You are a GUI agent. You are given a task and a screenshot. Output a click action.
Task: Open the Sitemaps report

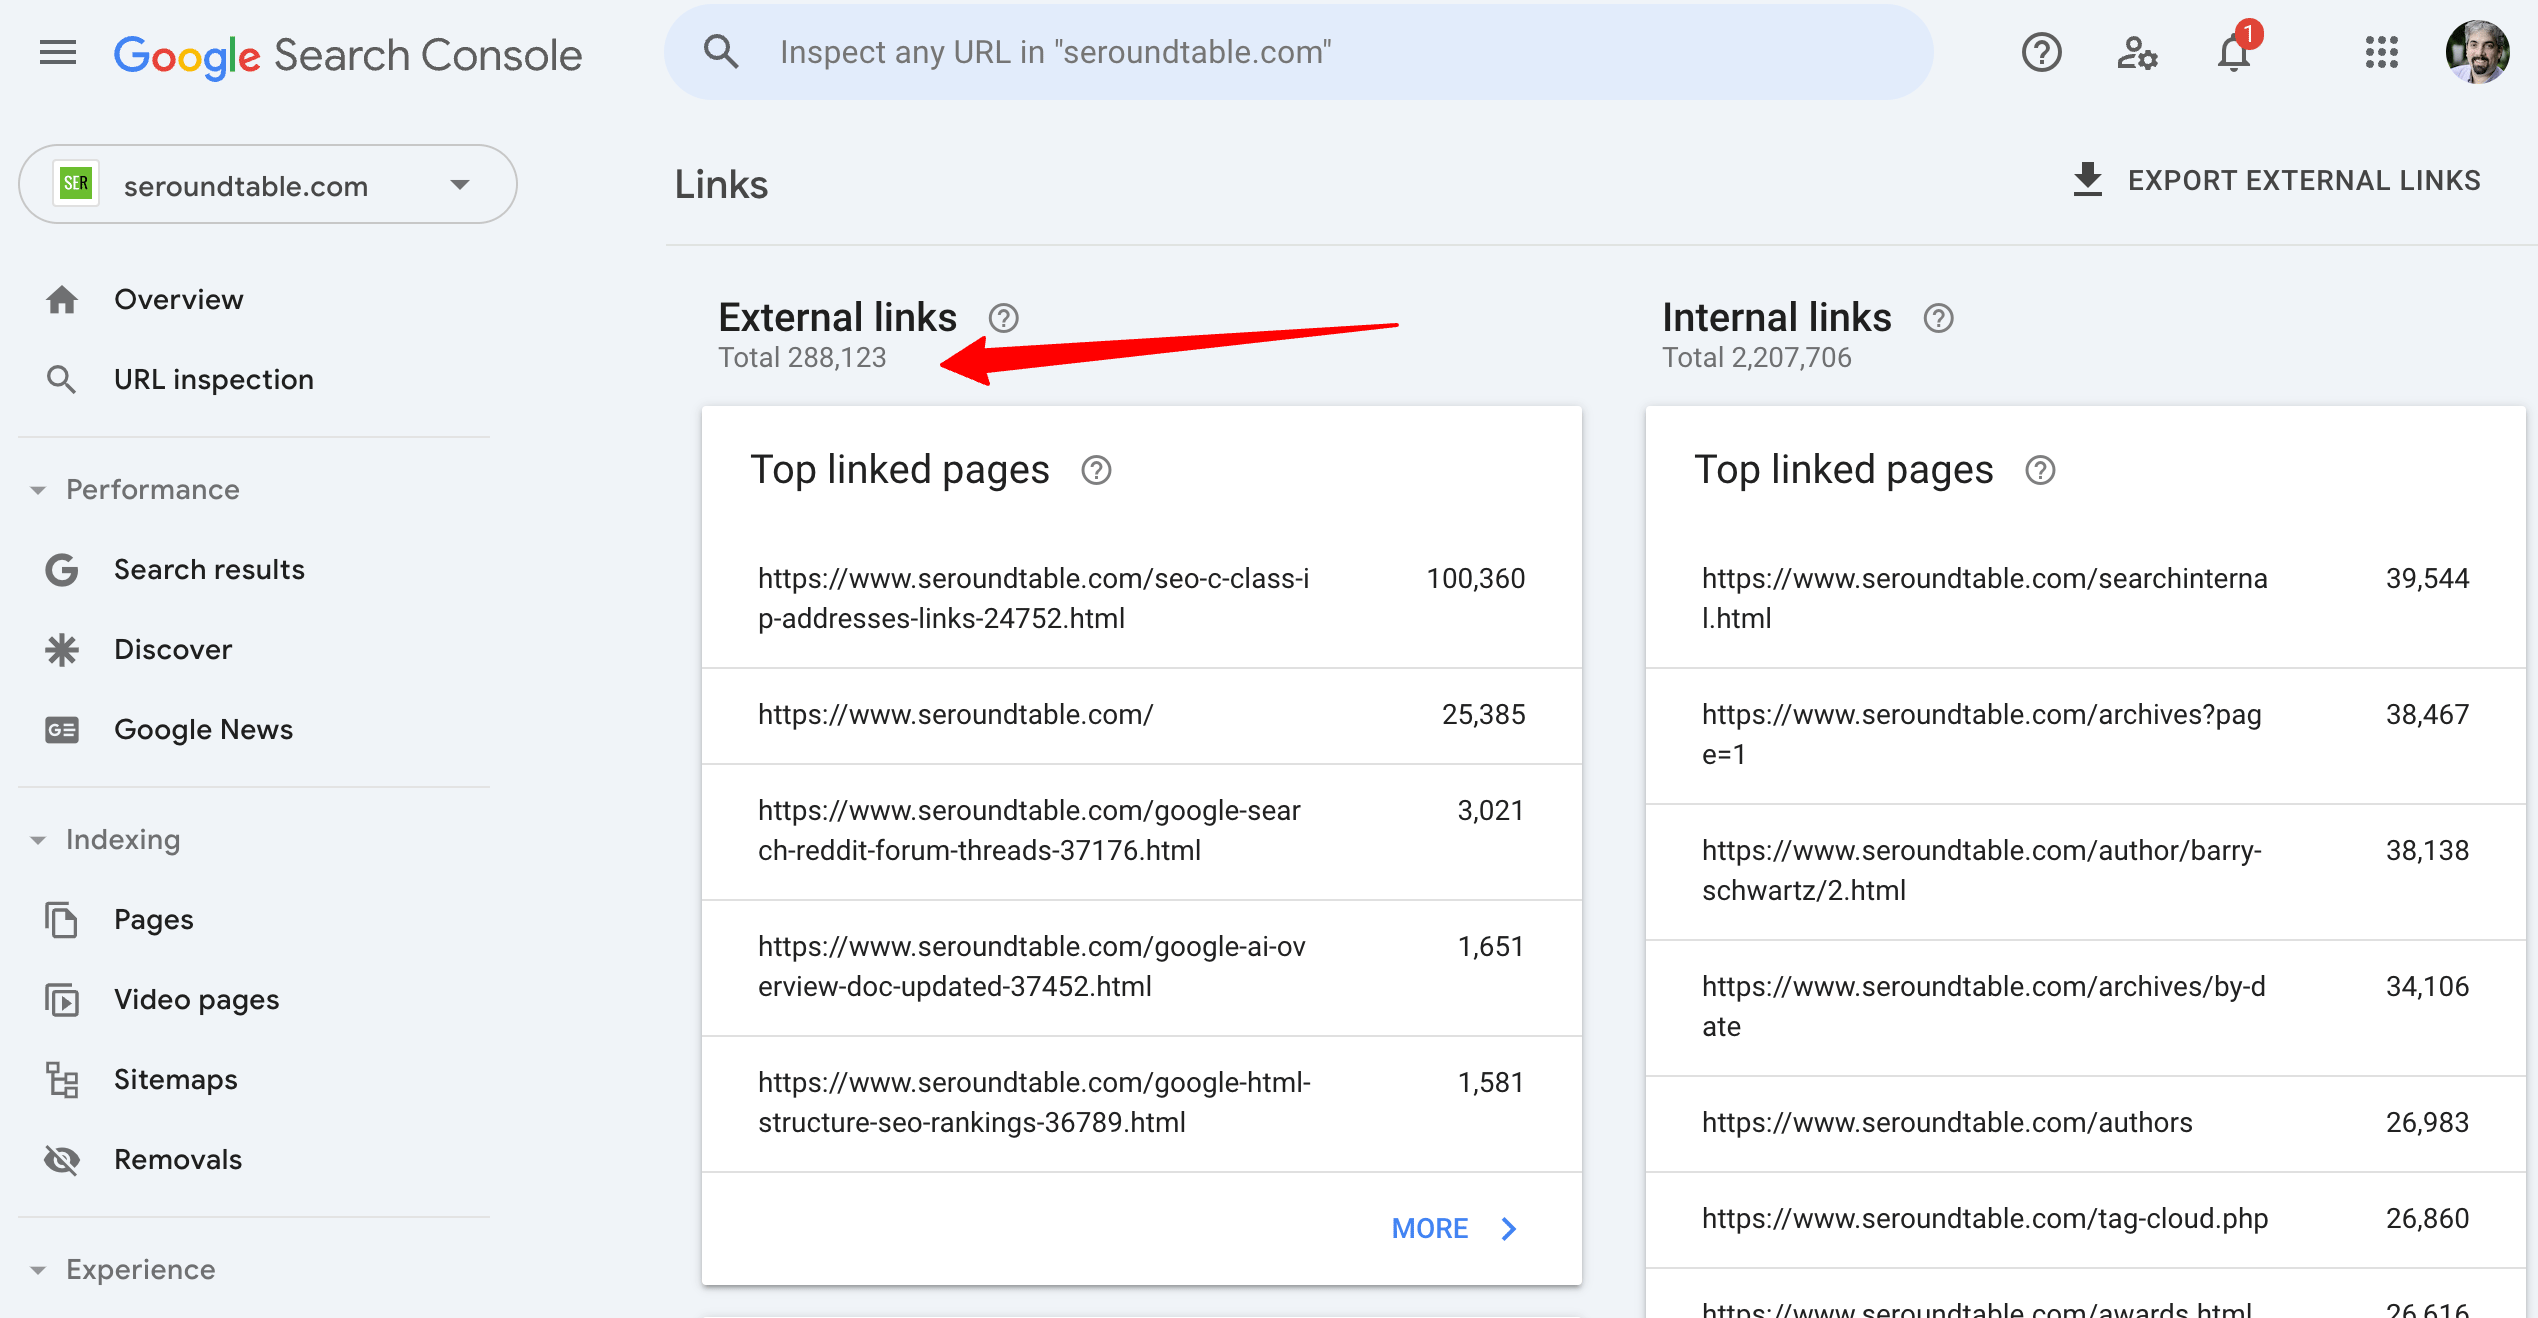coord(176,1079)
